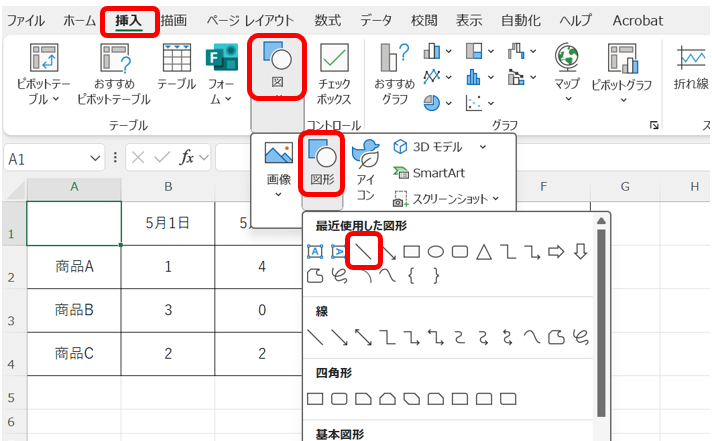Insert a チェックボックス control

click(x=334, y=74)
